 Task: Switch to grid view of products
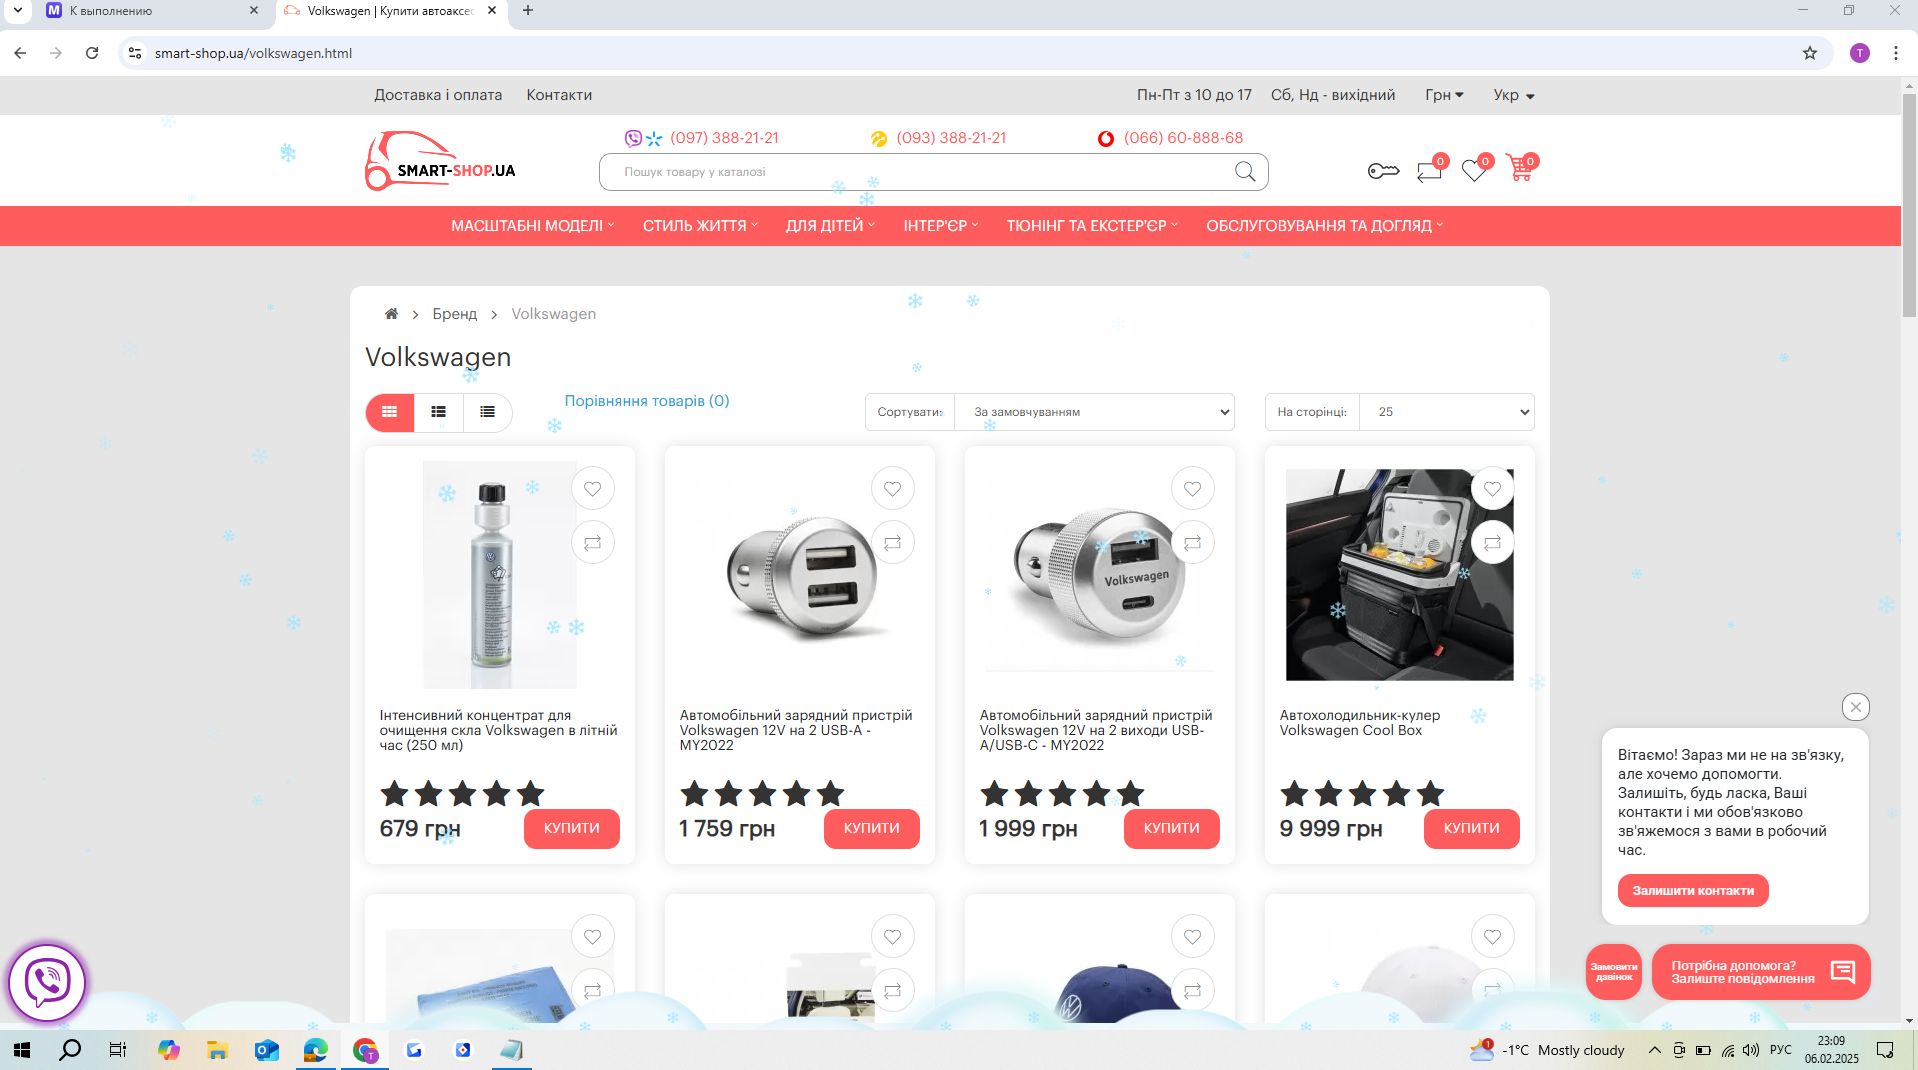390,412
